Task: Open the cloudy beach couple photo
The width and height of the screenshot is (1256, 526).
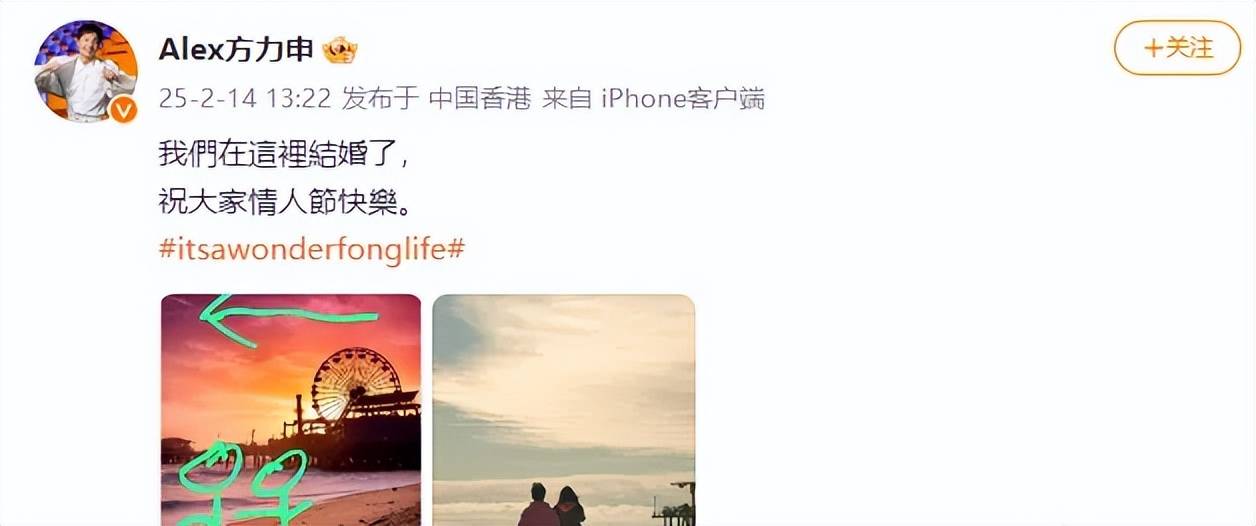Action: [x=564, y=410]
